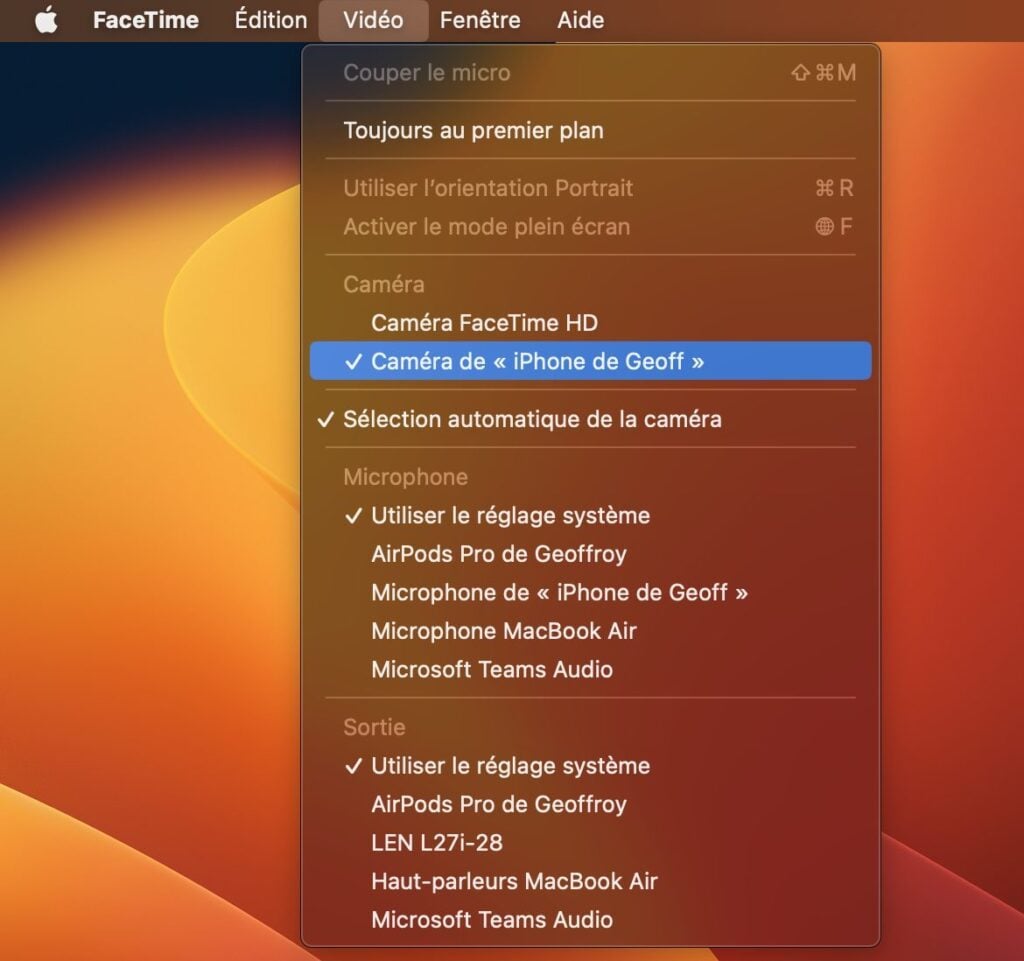Choose AirPods Pro de Geoffroy as output

[x=590, y=804]
